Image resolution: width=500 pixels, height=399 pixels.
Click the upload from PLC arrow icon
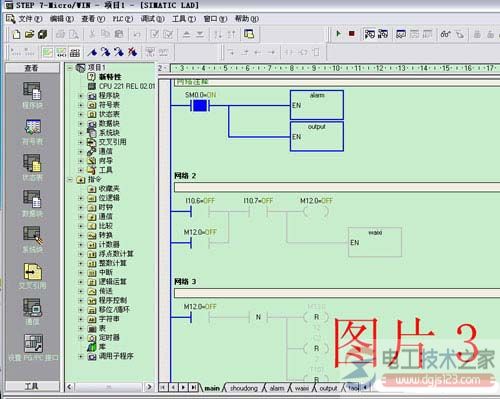(x=187, y=34)
